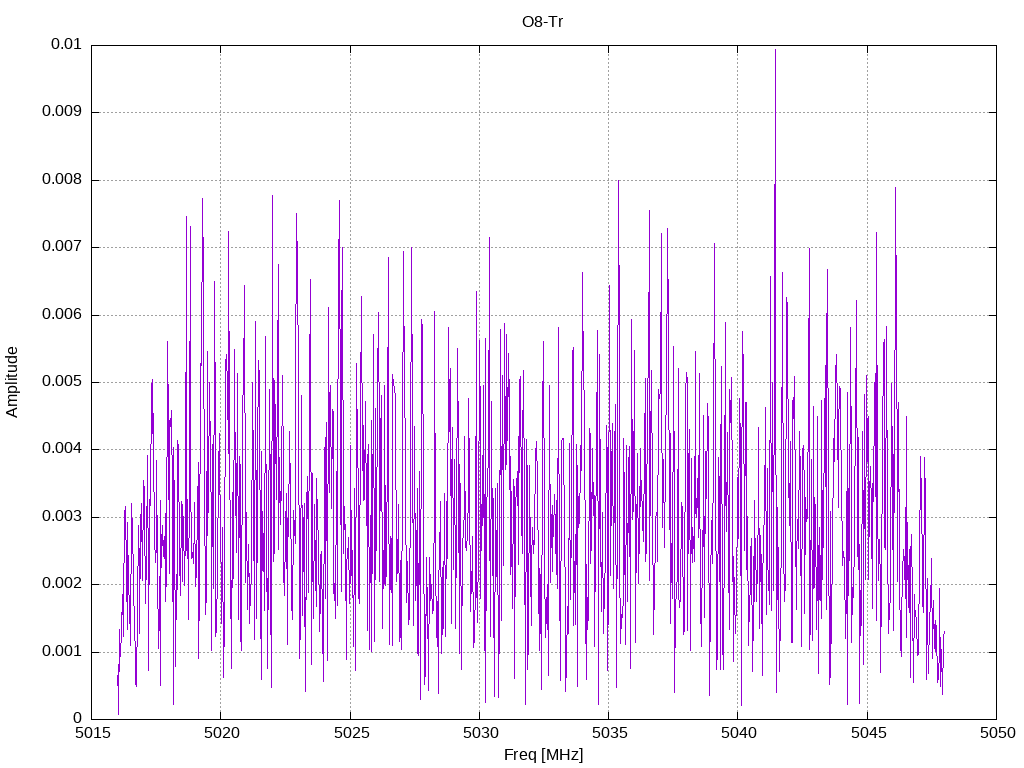The width and height of the screenshot is (1024, 768).
Task: Click the 5050 x-axis tick label
Action: pos(998,733)
